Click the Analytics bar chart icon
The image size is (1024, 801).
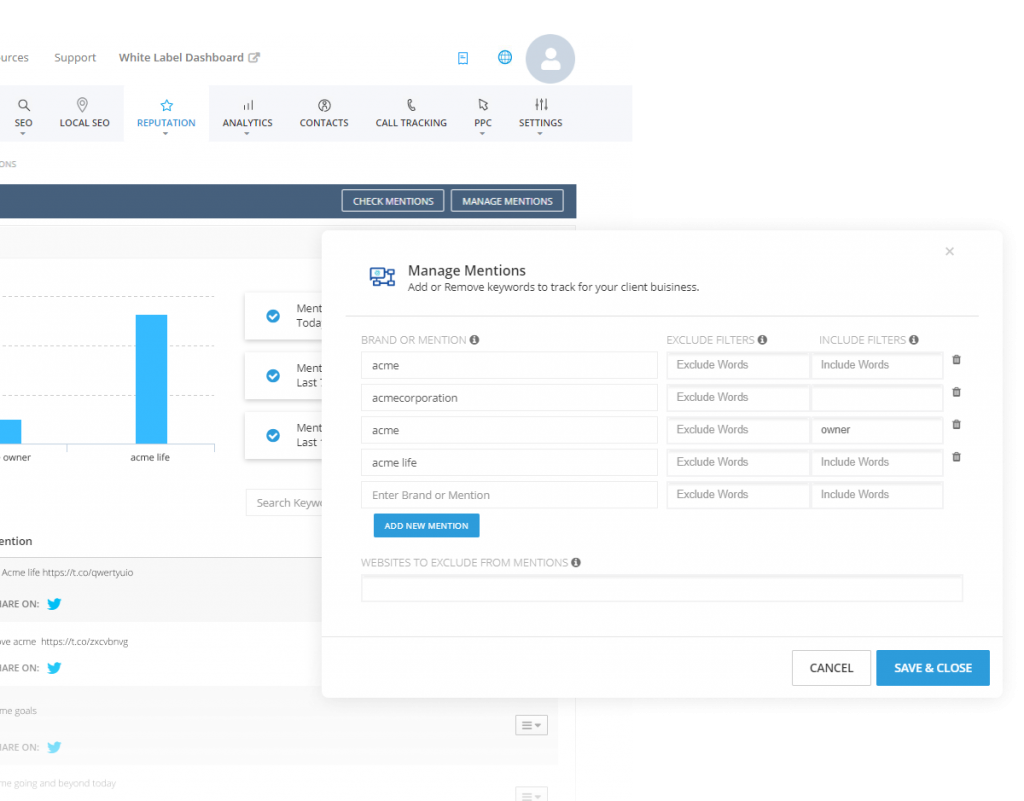248,105
